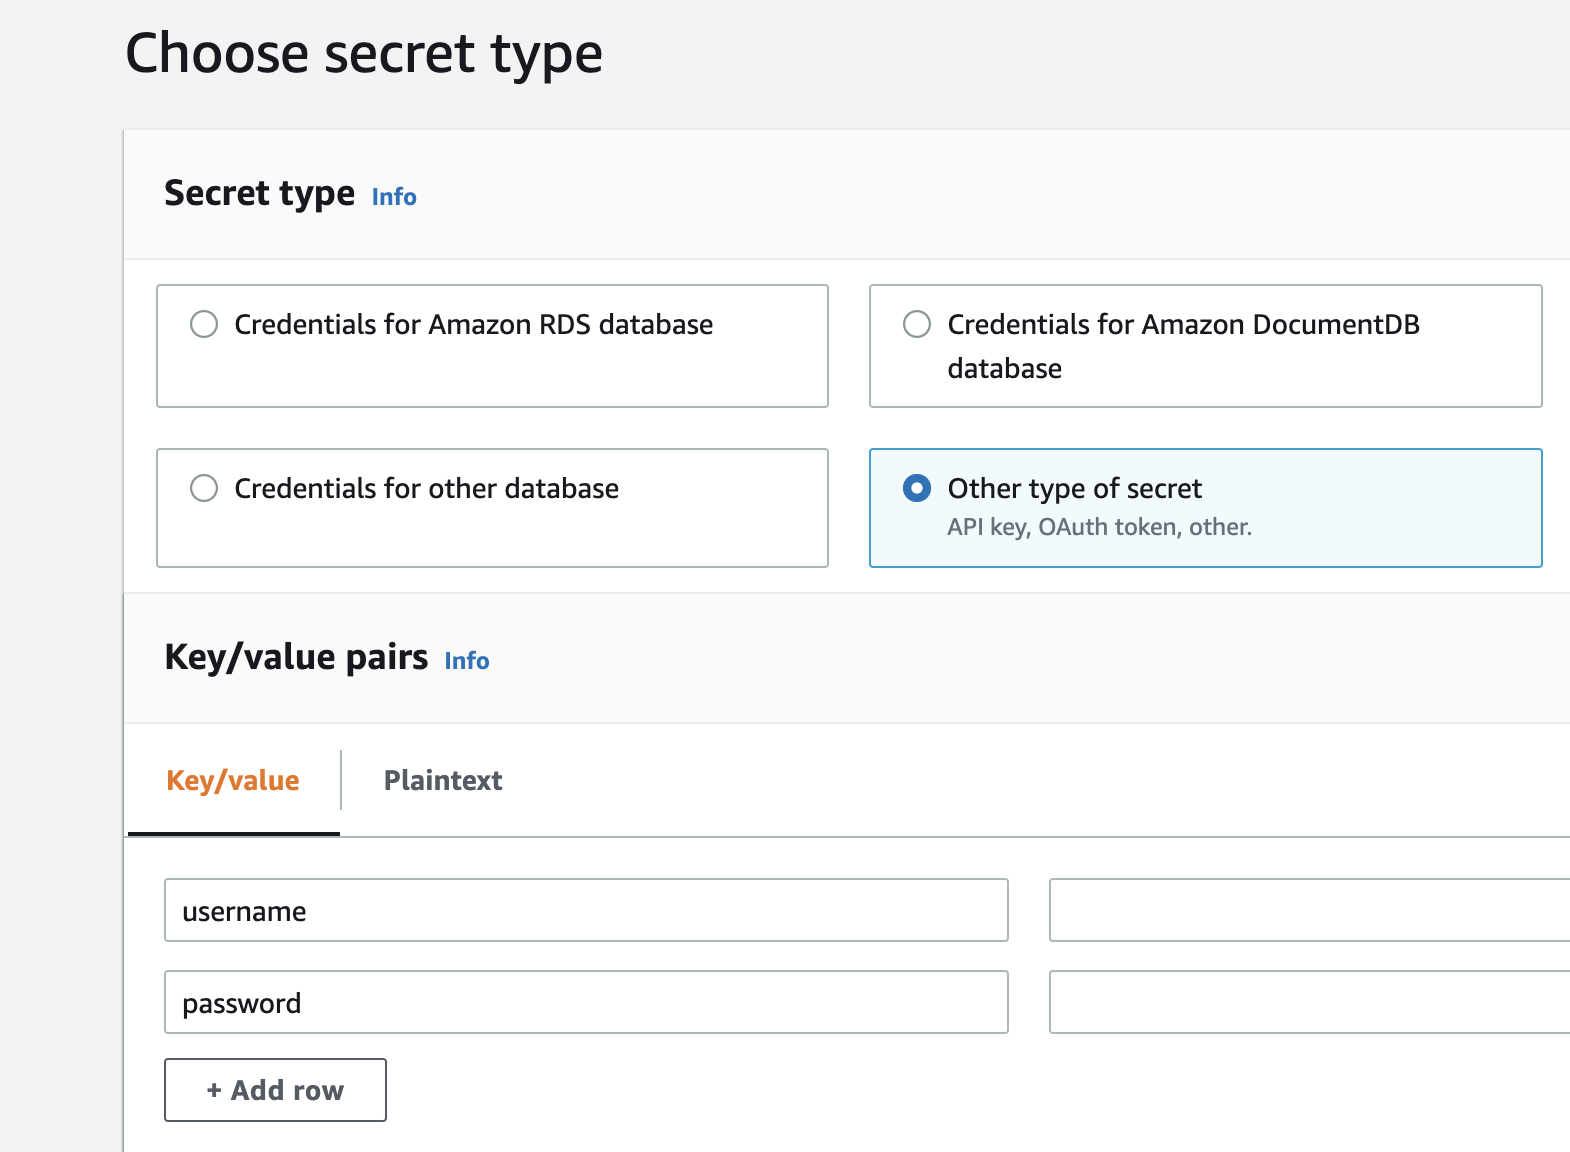This screenshot has width=1570, height=1152.
Task: Select Credentials for Amazon DocumentDB database radio
Action: click(x=917, y=324)
